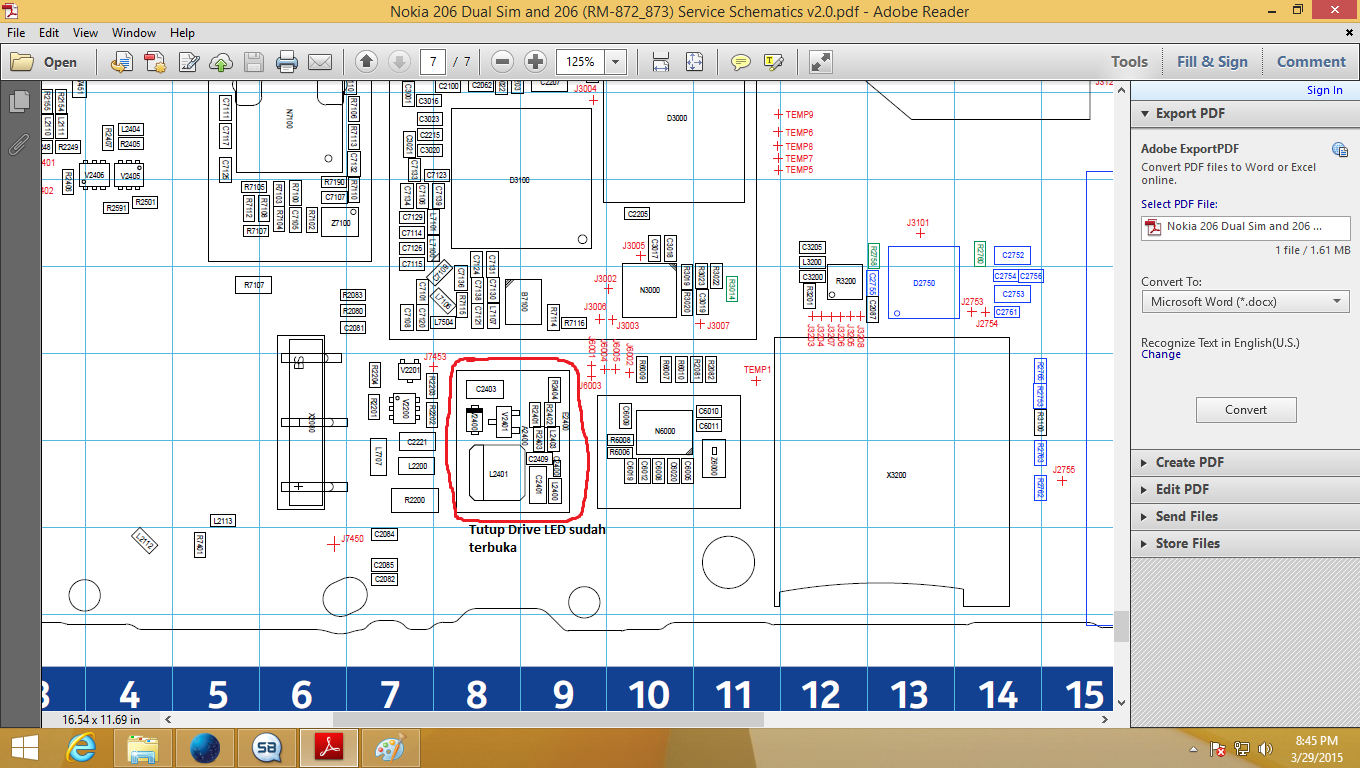Screen dimensions: 1360x768
Task: Click the vertical scrollbar down arrow
Action: [1121, 703]
